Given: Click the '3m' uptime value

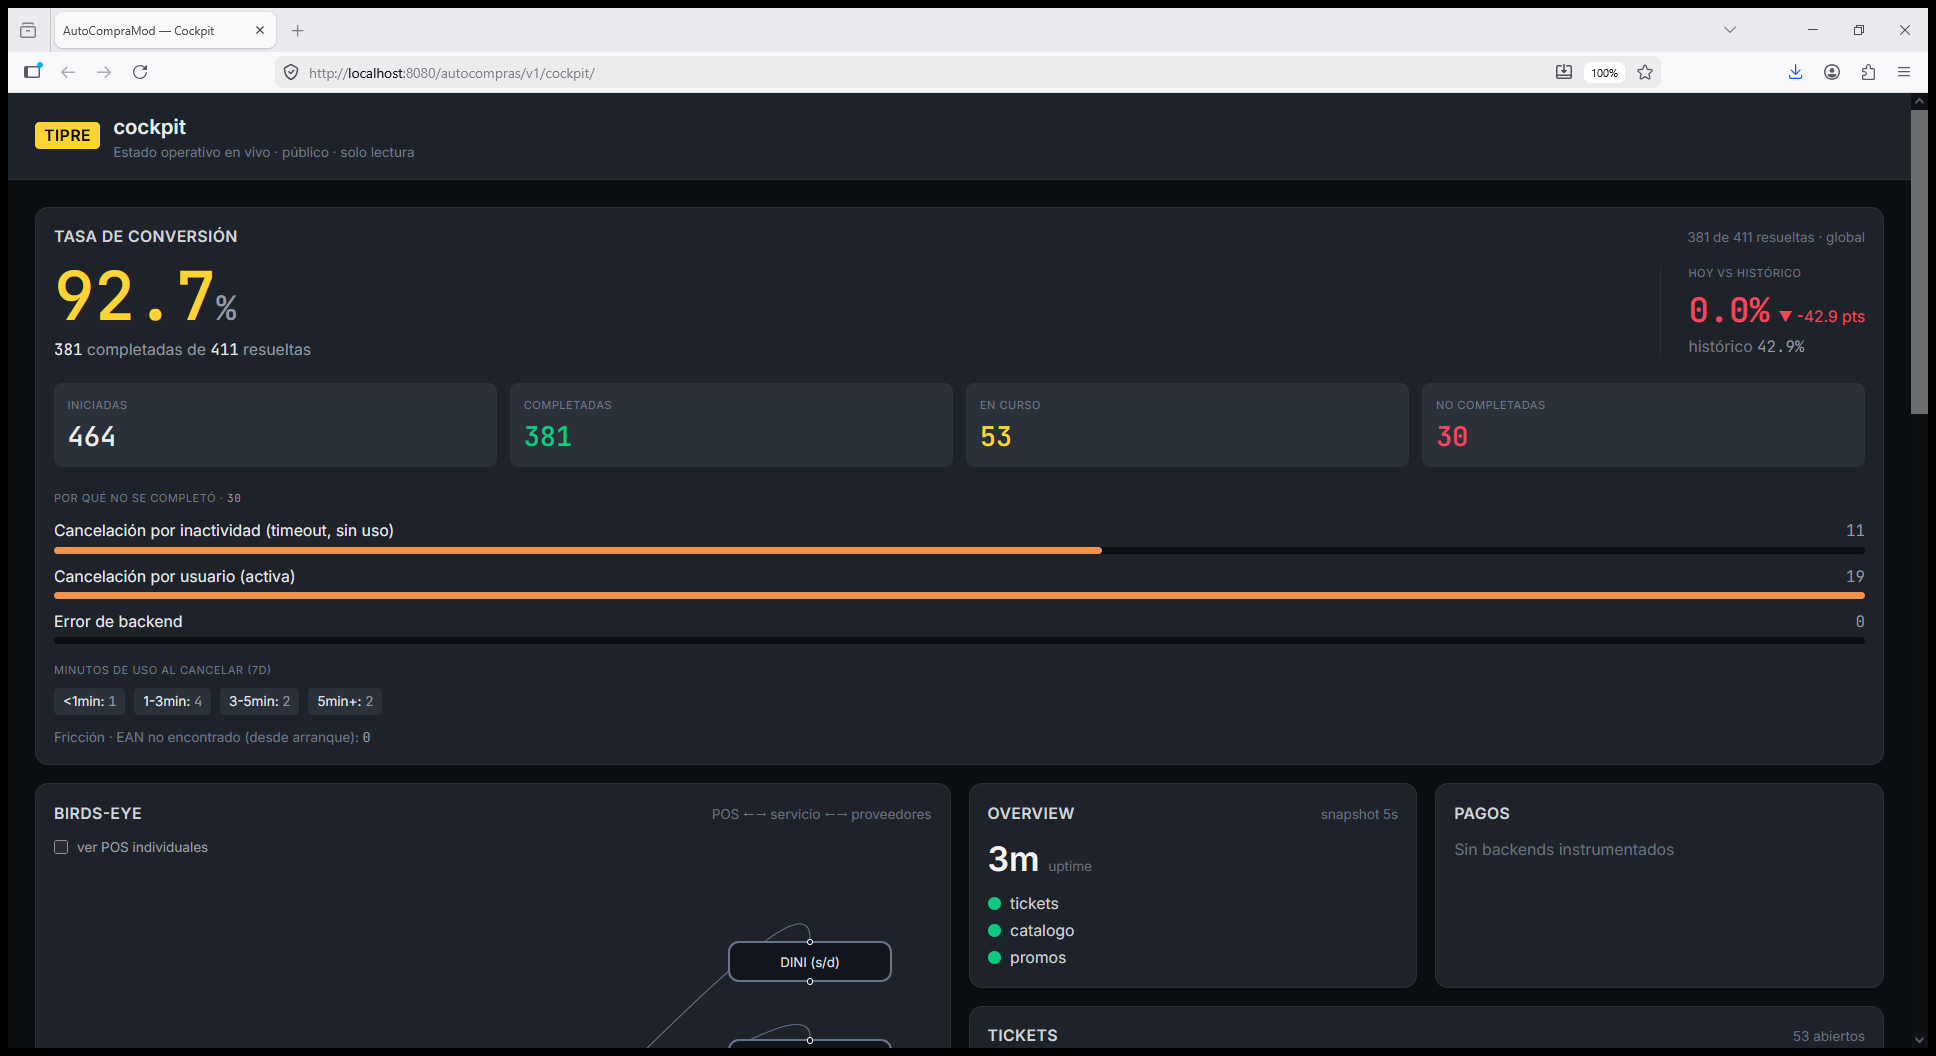Looking at the screenshot, I should pyautogui.click(x=1013, y=859).
